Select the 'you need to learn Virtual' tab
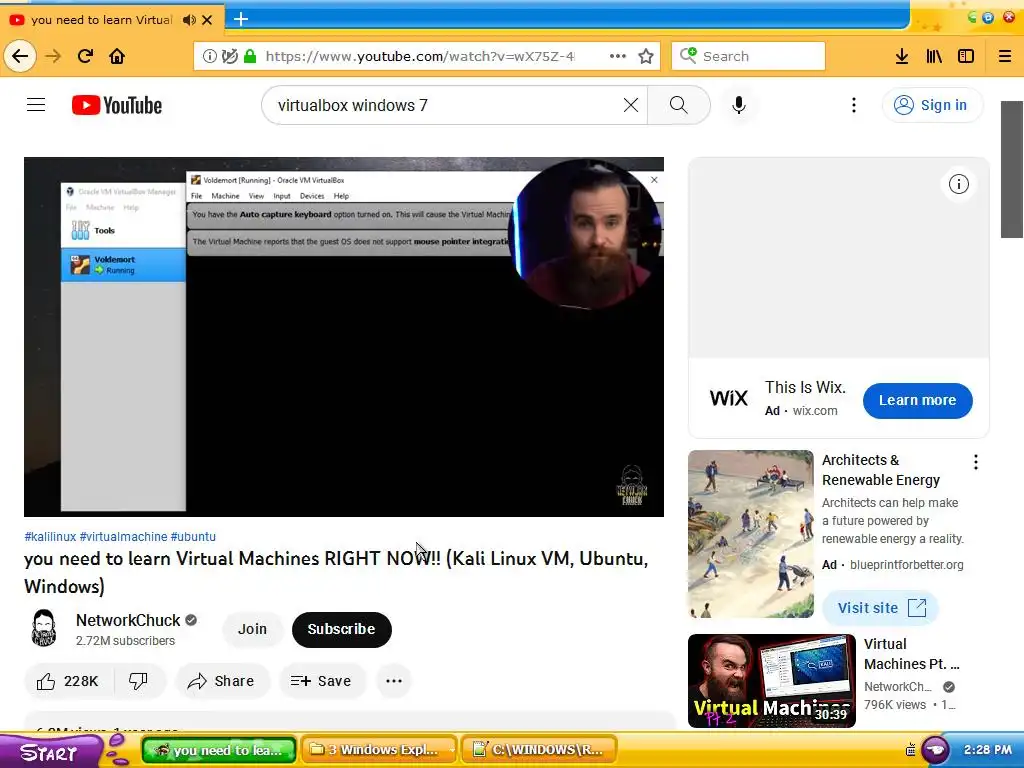Viewport: 1024px width, 768px height. pyautogui.click(x=101, y=20)
